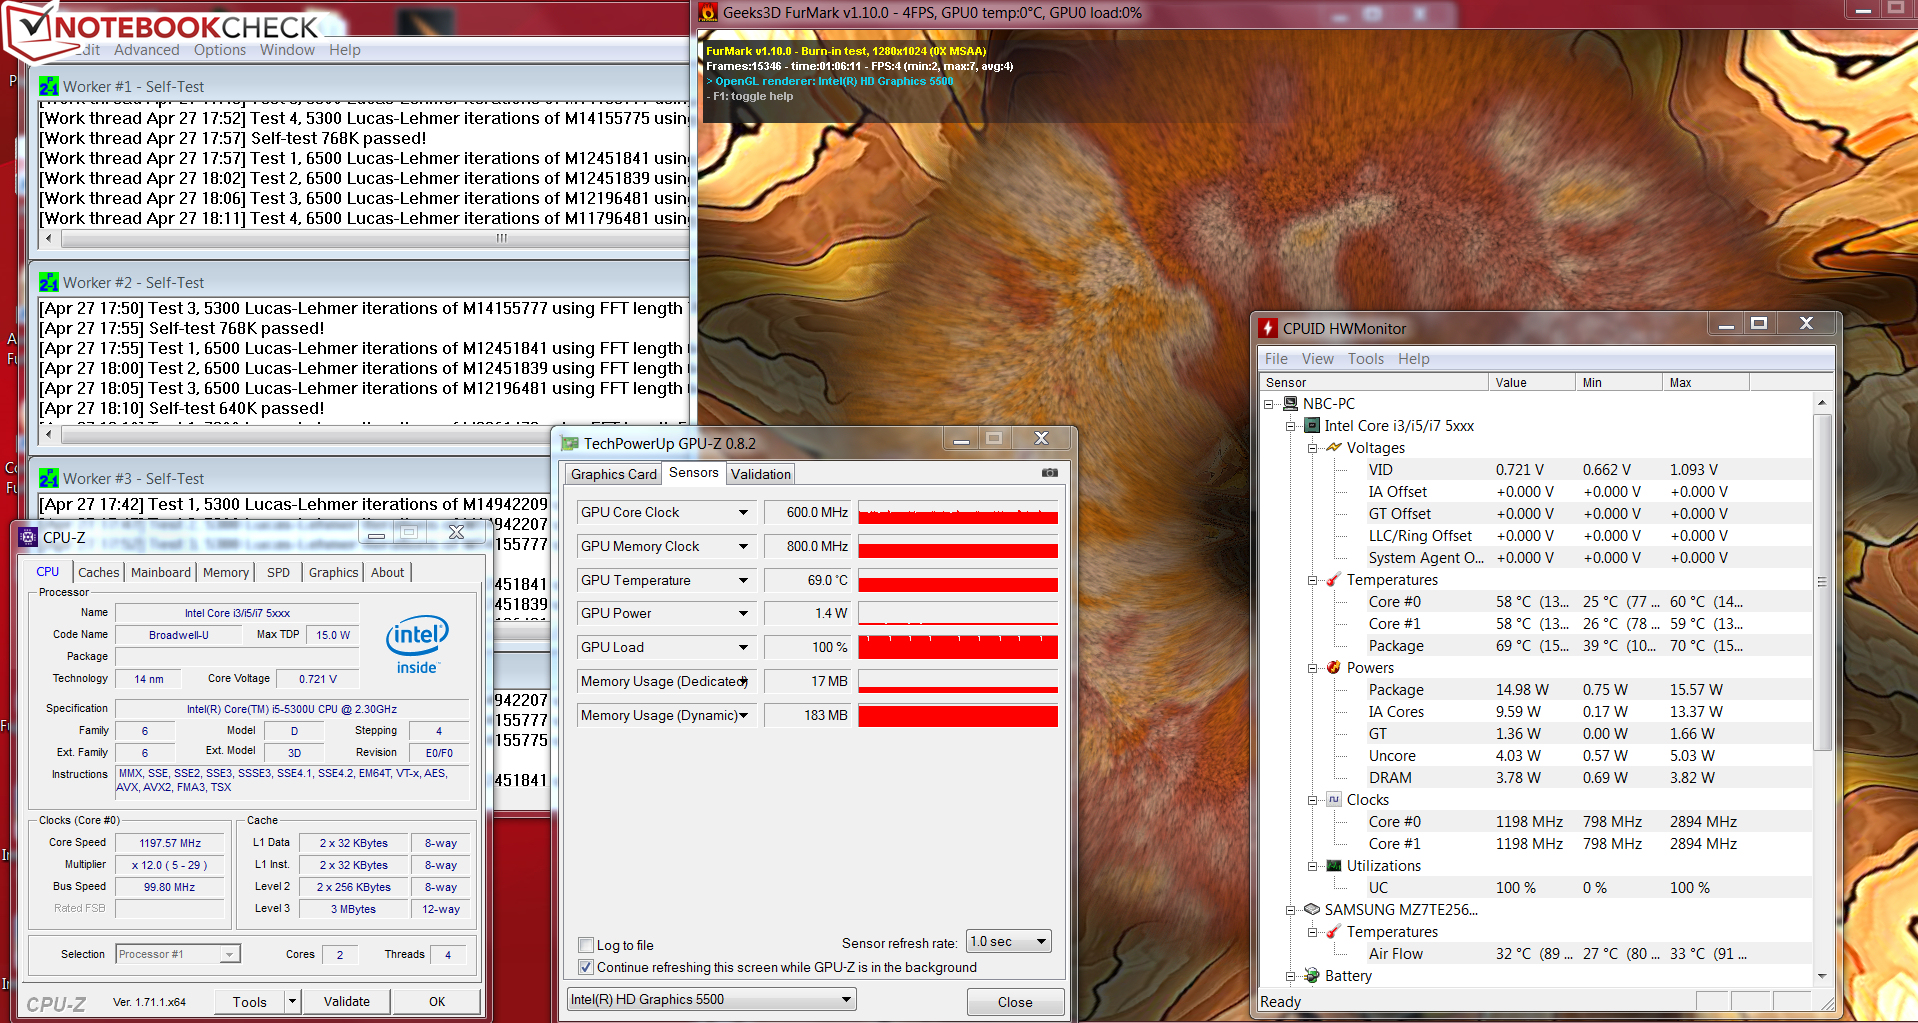Screen dimensions: 1918x1023
Task: Click the Voltages lightning icon
Action: 1334,447
